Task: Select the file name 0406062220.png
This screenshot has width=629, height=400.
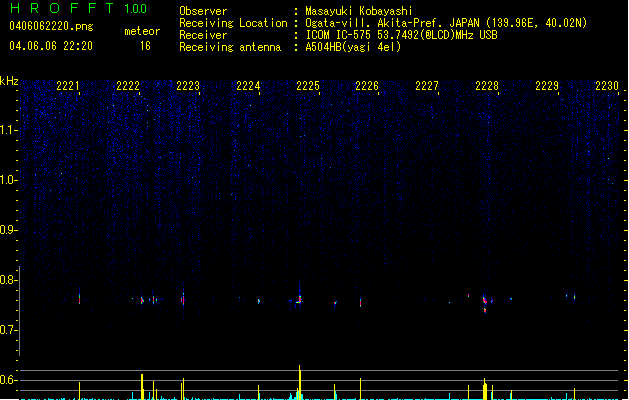Action: click(x=51, y=26)
